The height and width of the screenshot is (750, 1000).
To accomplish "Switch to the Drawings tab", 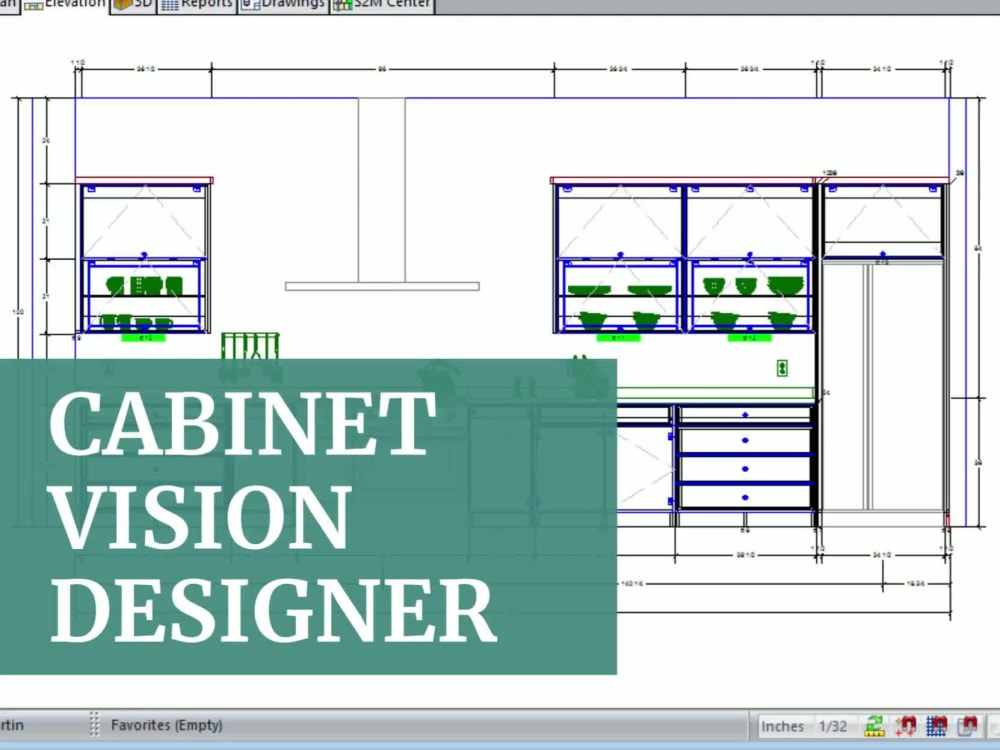I will 283,4.
